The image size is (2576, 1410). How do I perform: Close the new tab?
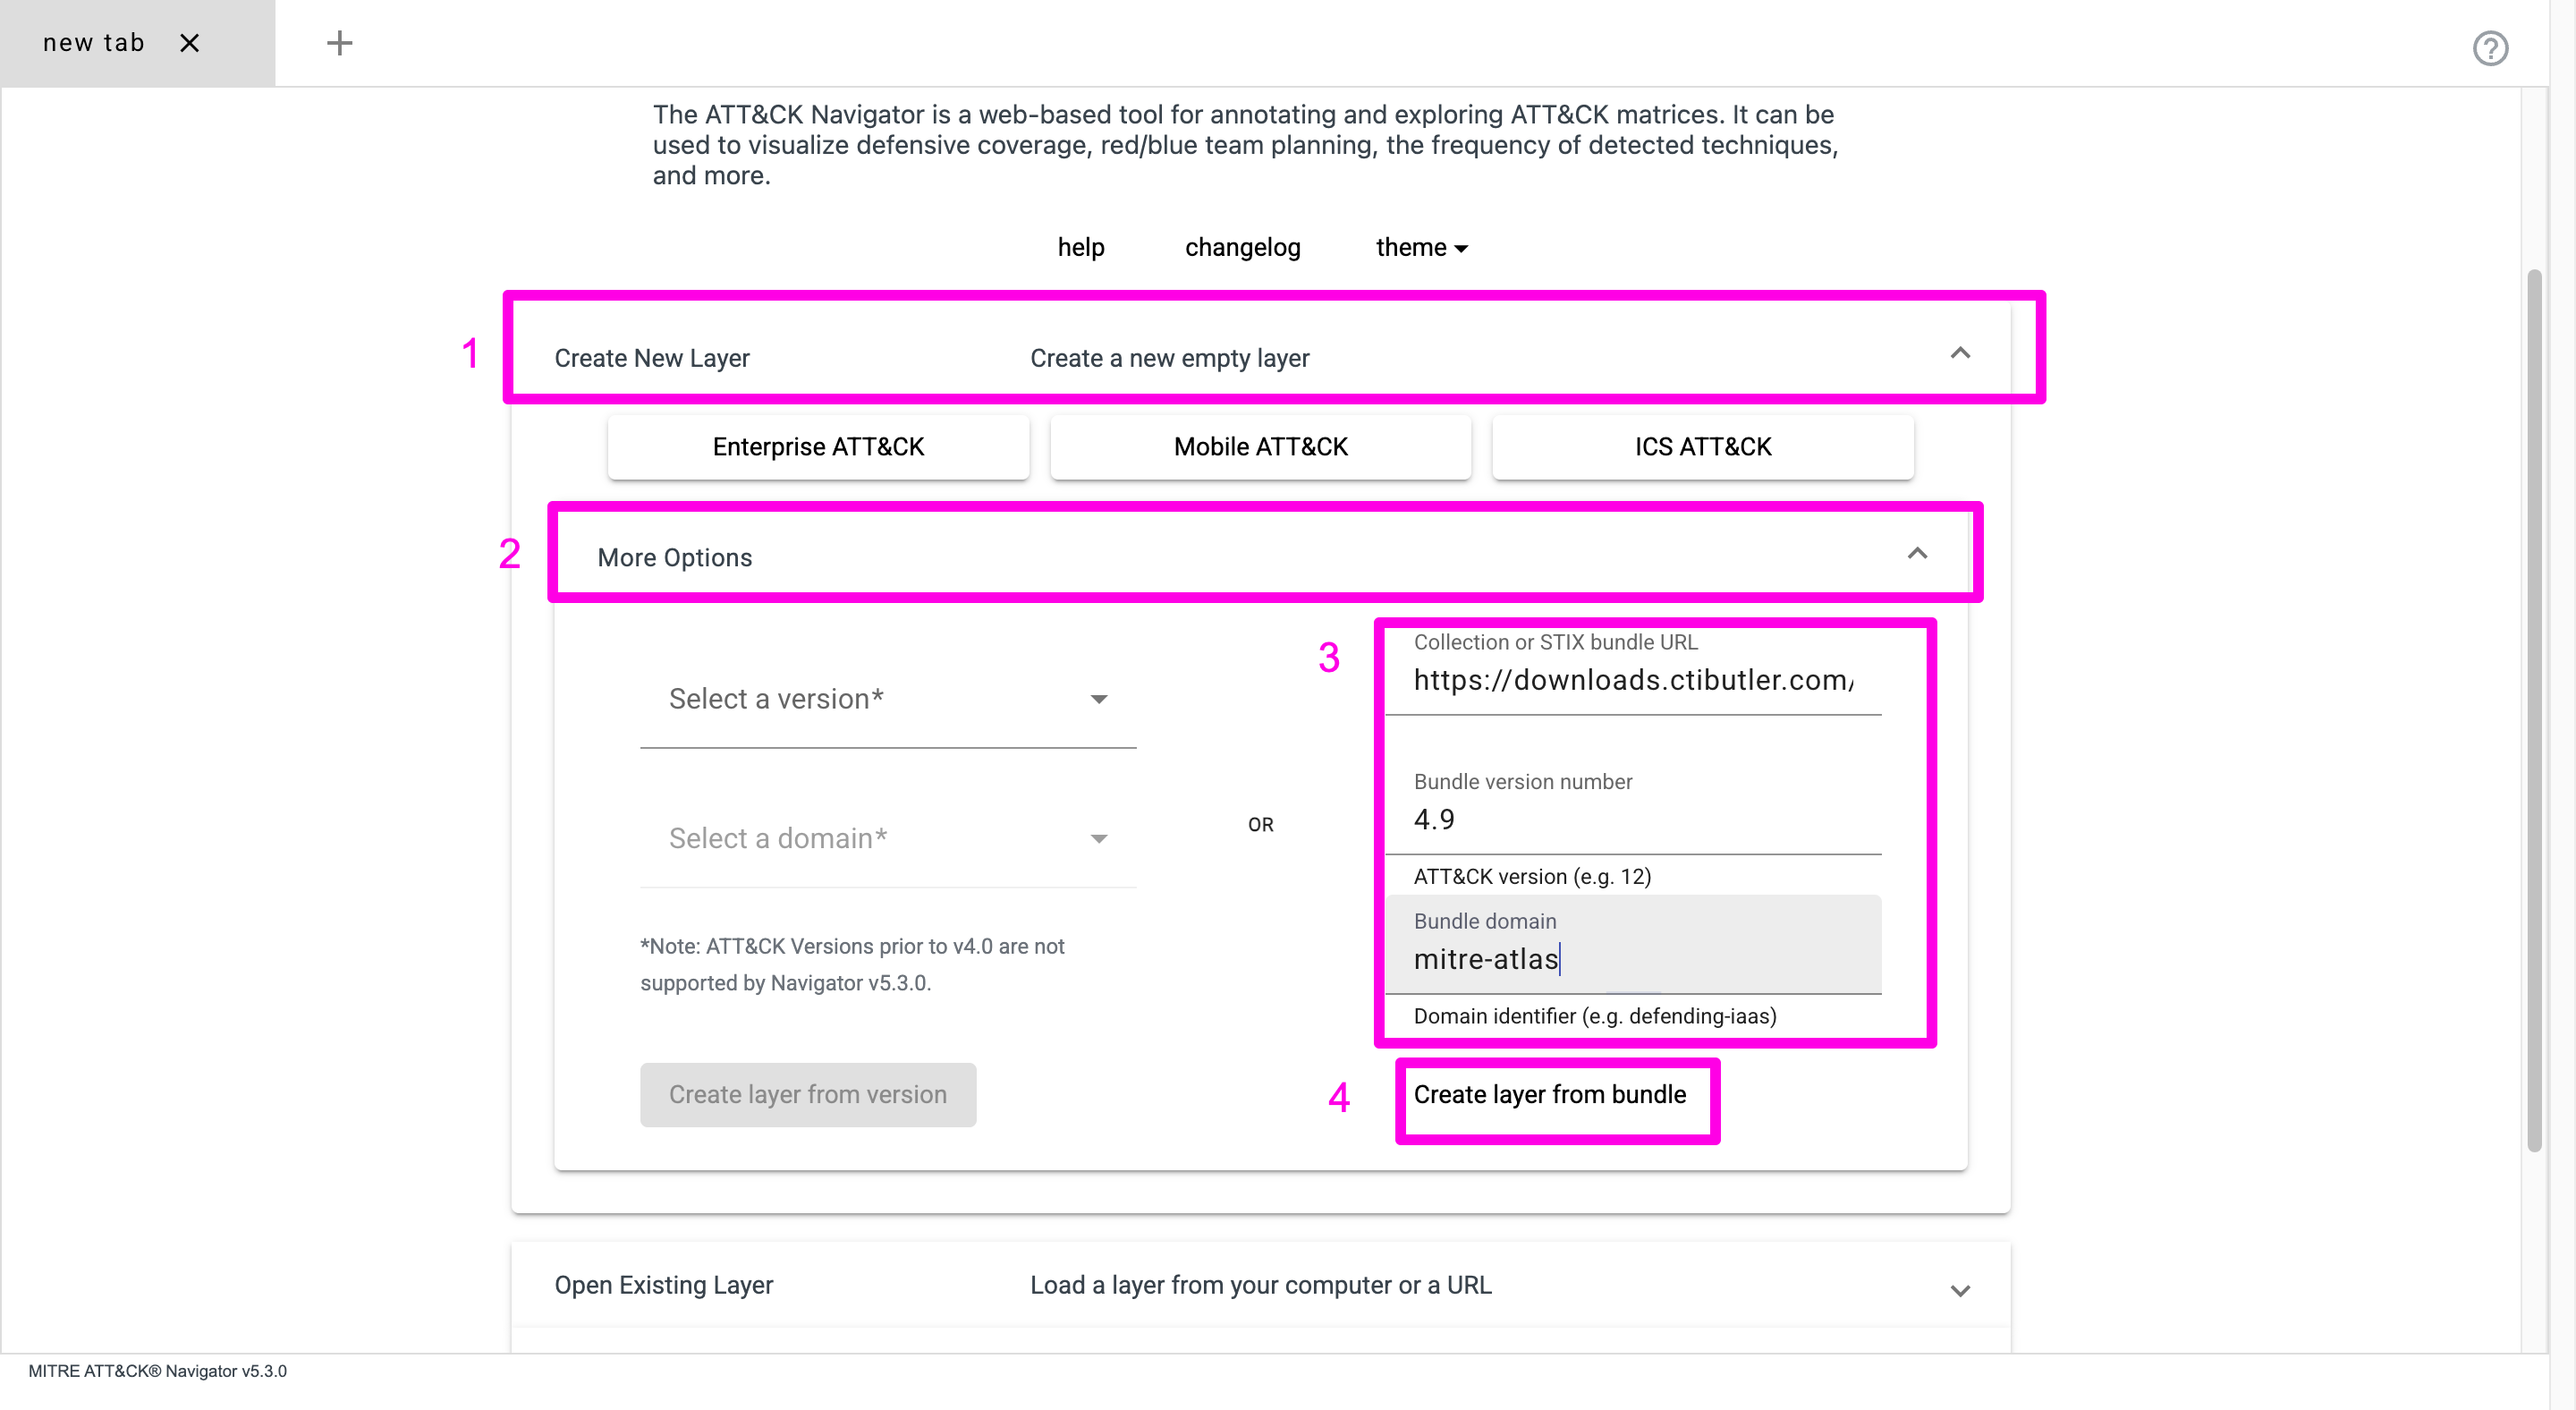[189, 43]
